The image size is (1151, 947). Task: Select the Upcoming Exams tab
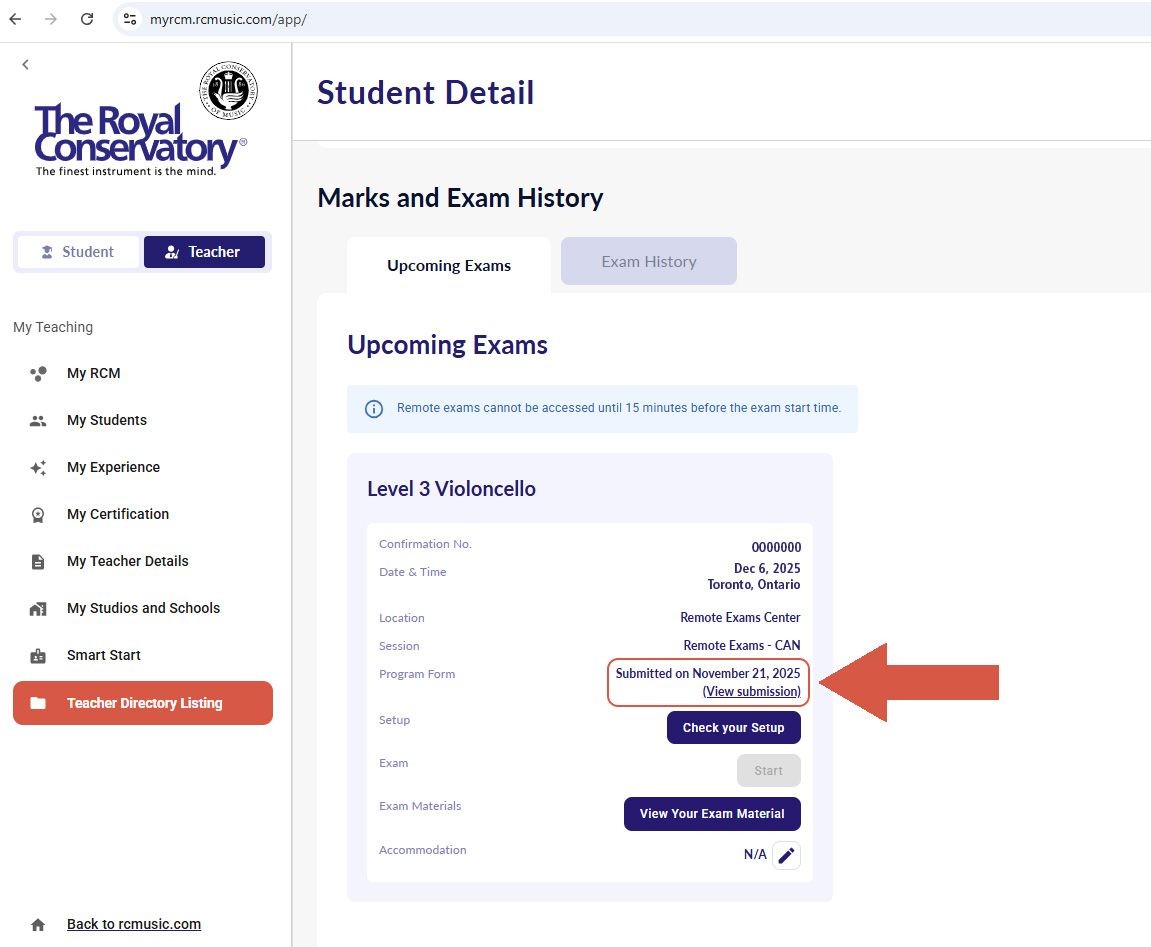(x=448, y=265)
